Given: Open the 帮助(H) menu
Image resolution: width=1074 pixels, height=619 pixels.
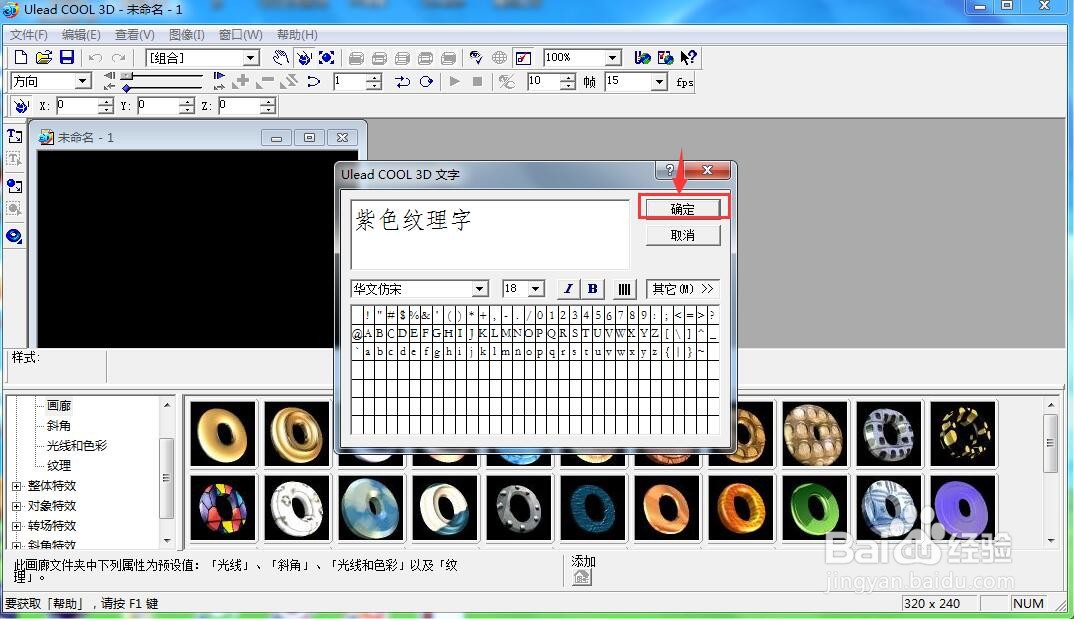Looking at the screenshot, I should tap(297, 34).
